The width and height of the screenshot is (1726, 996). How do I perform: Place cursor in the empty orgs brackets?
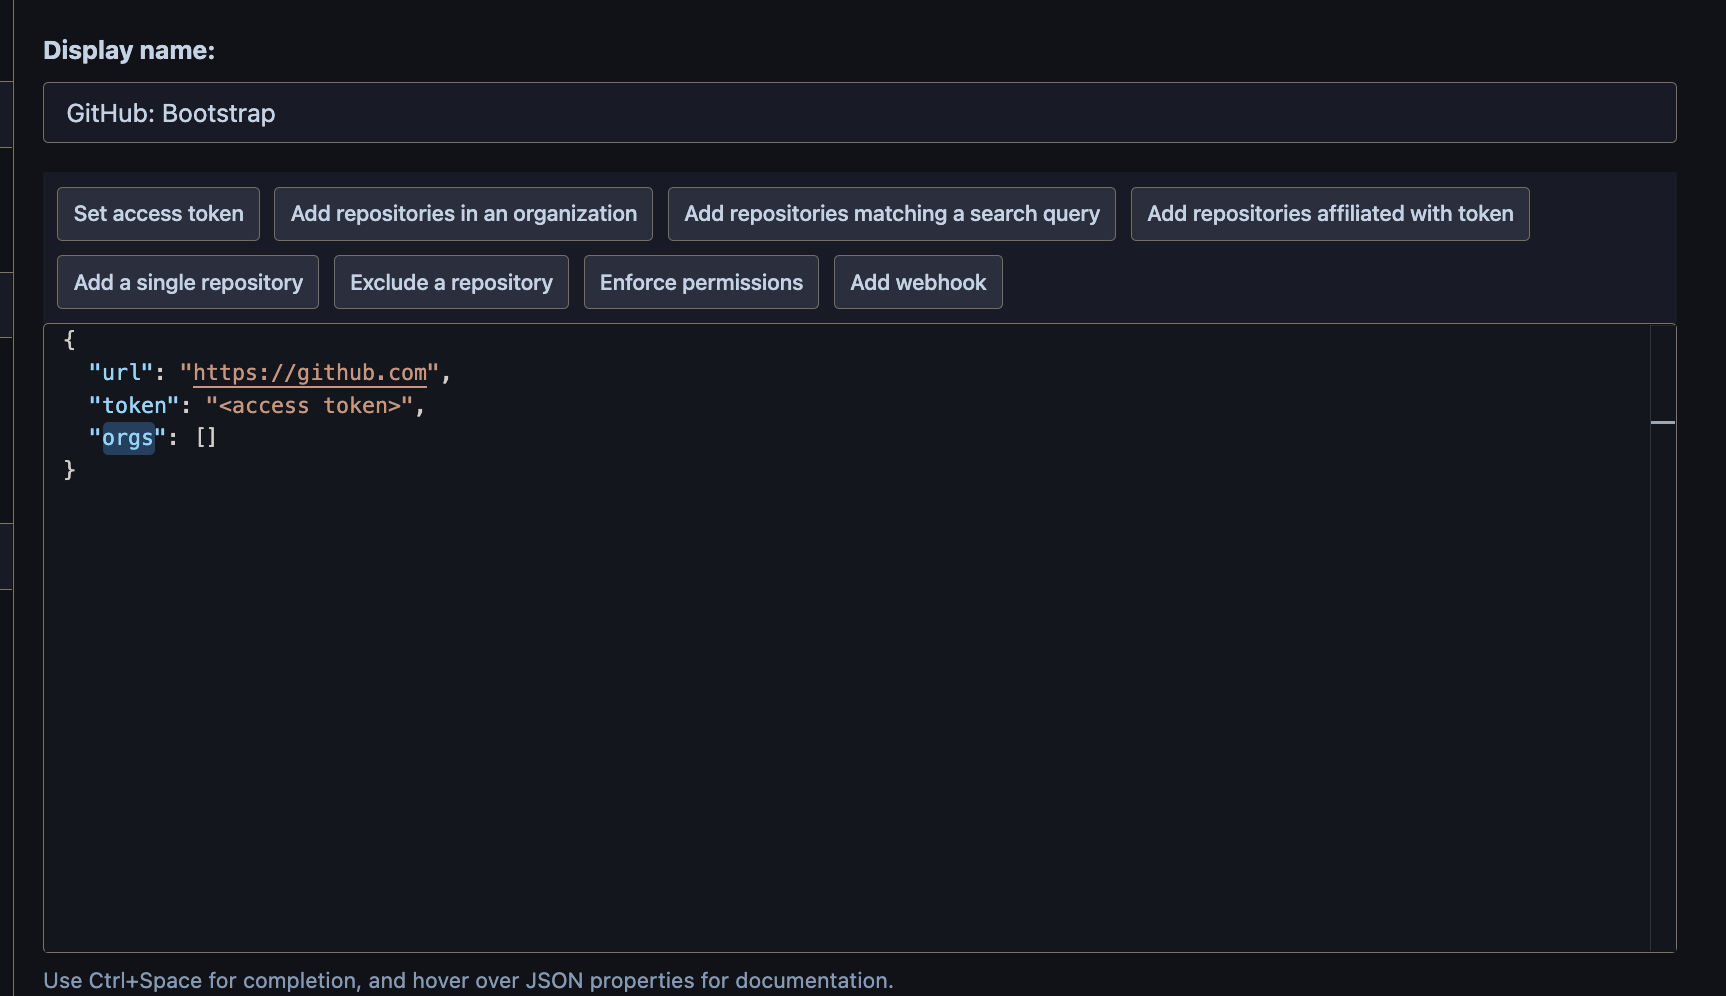click(x=206, y=438)
